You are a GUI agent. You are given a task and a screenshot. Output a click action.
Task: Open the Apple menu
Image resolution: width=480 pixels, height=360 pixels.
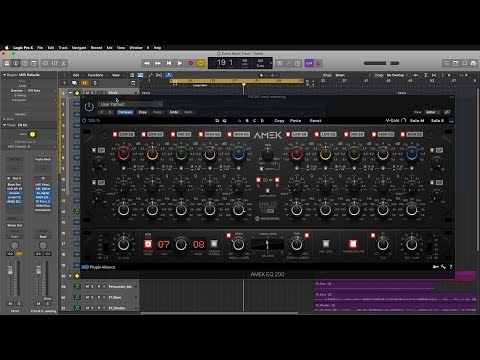click(6, 48)
